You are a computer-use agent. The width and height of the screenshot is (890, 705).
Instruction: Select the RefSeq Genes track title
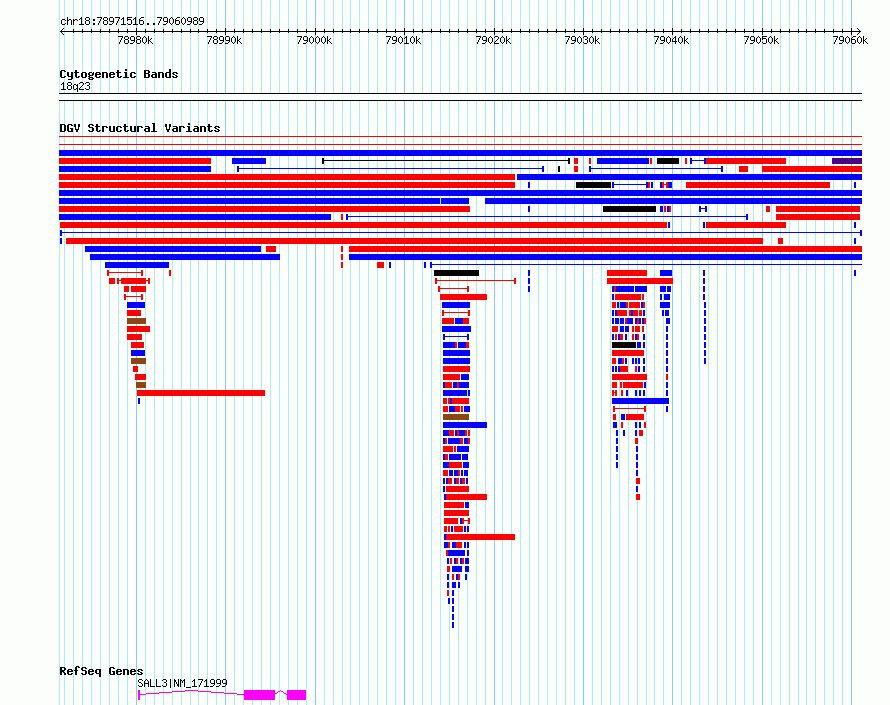point(101,671)
